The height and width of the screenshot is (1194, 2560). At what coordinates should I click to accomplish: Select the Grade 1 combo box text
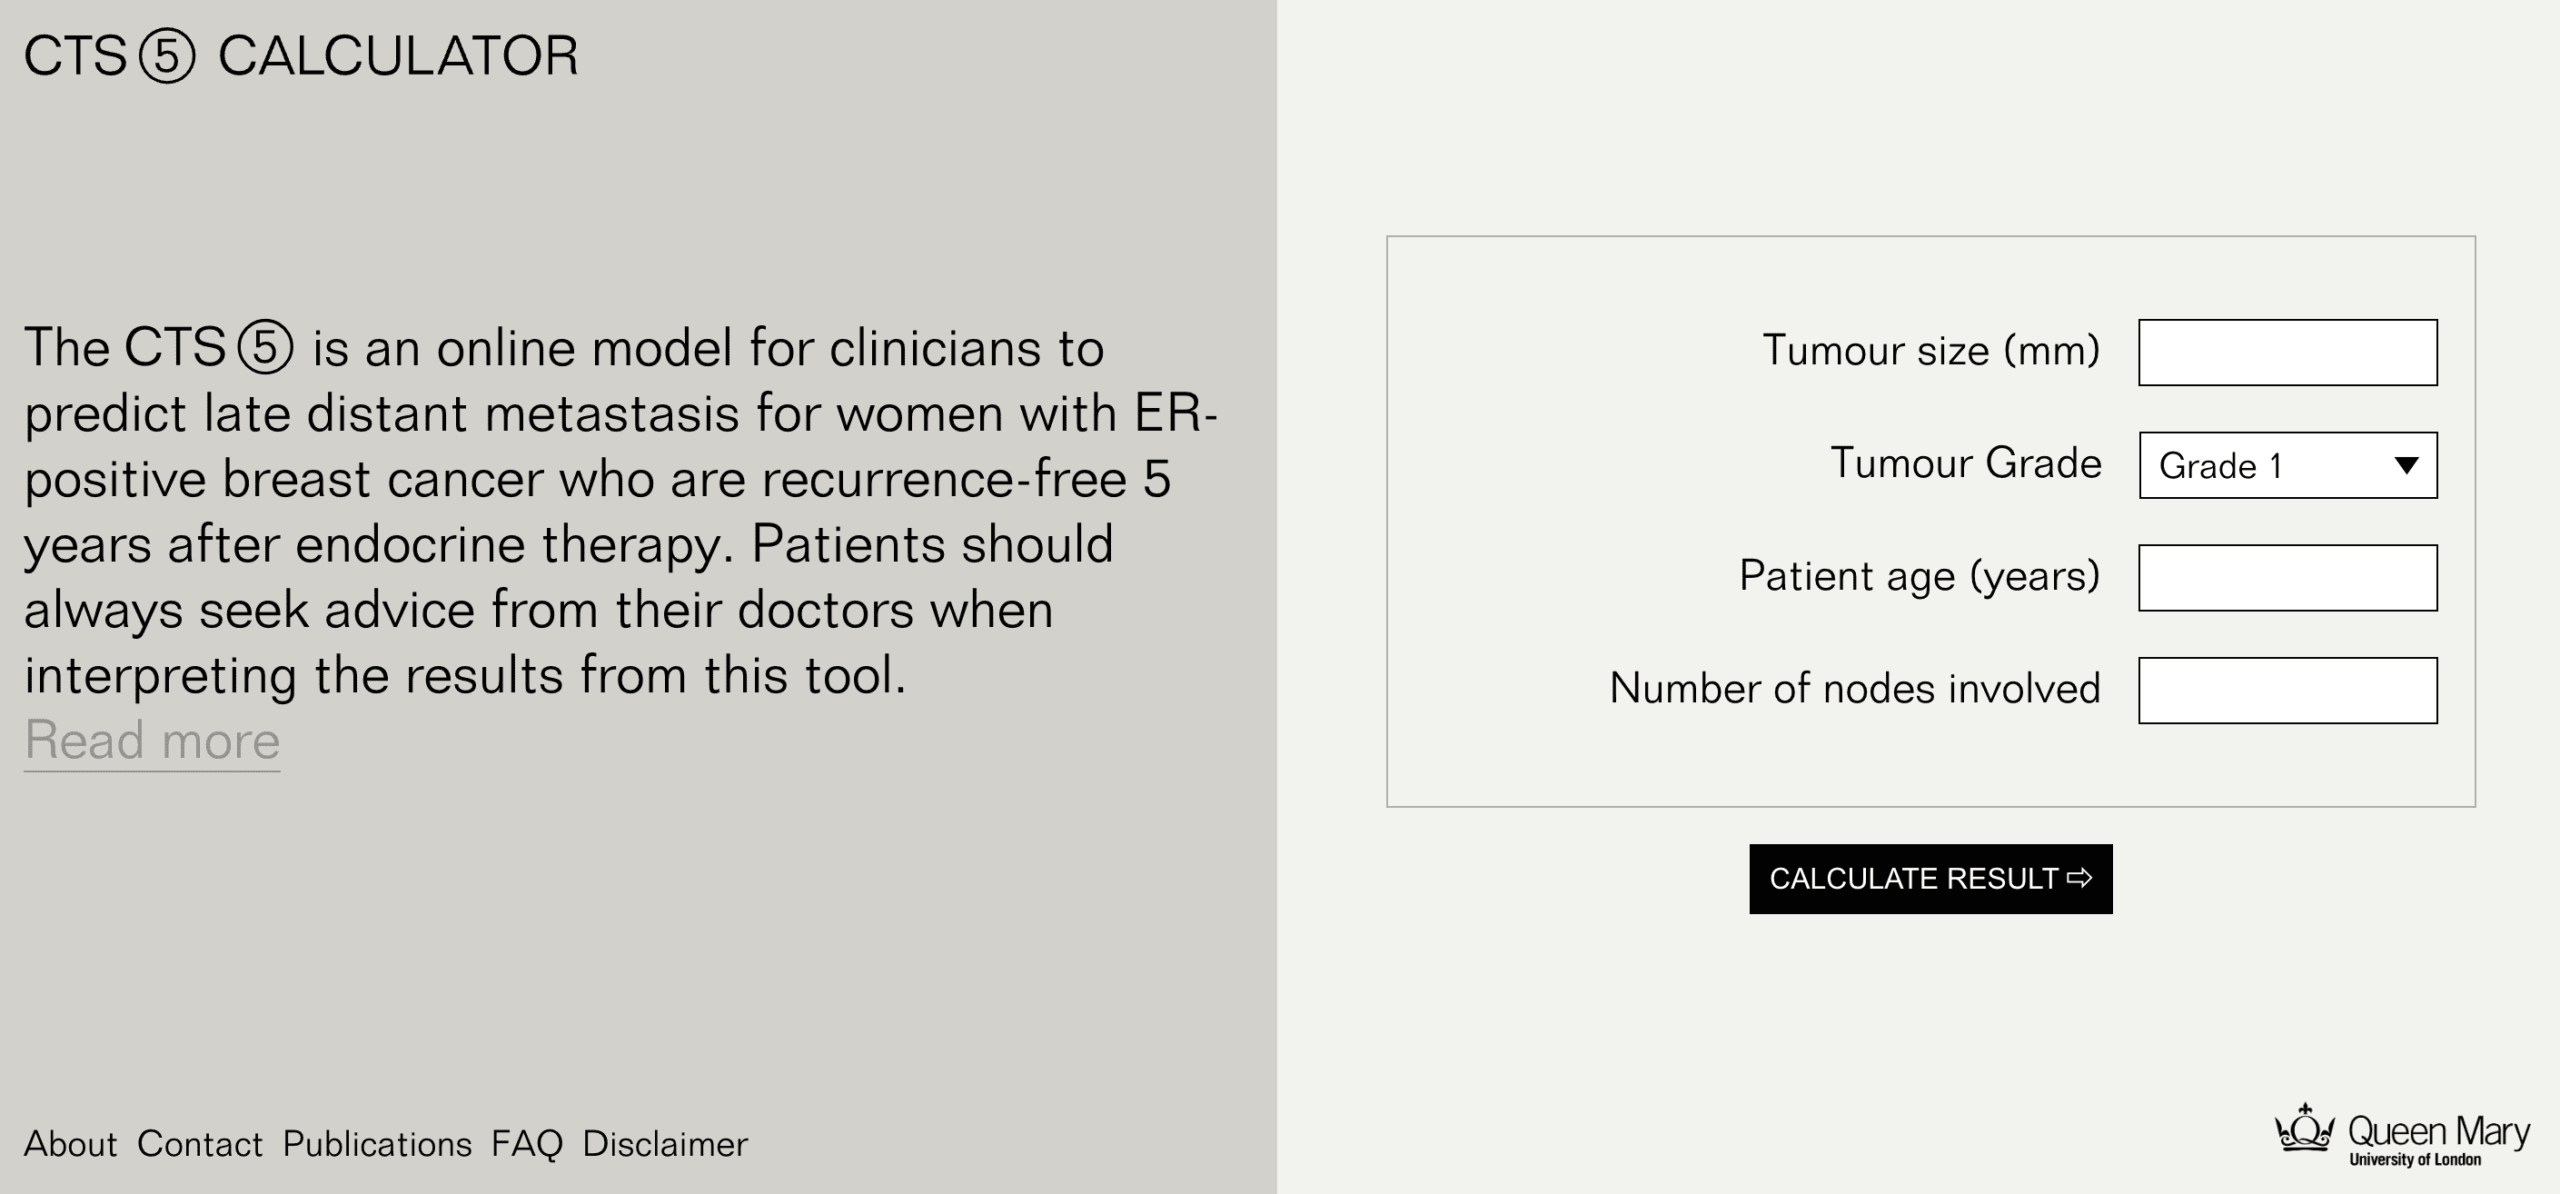(x=2221, y=466)
